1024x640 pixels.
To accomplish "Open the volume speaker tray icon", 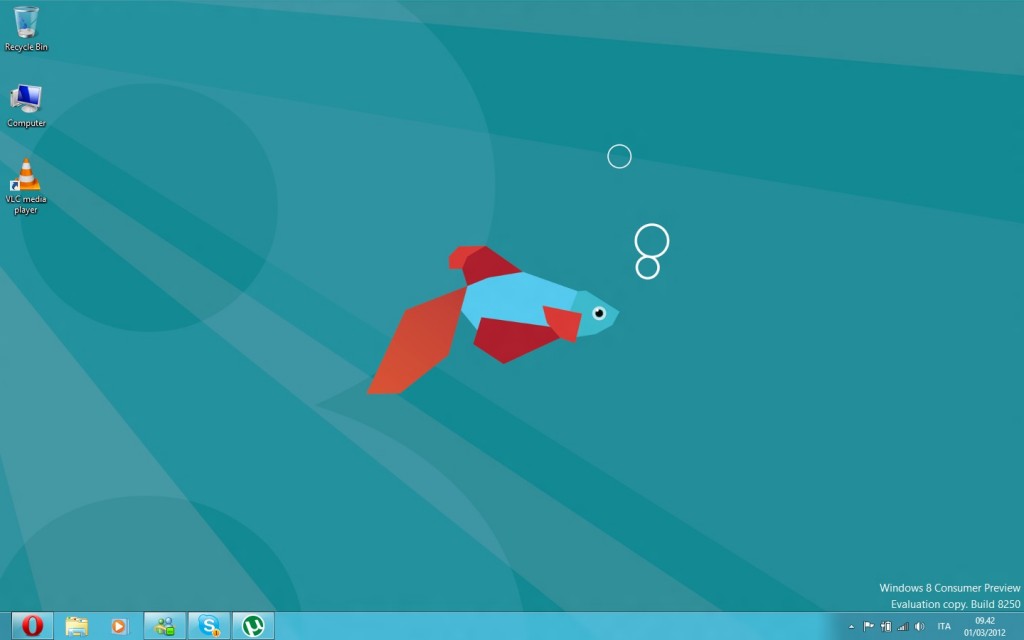I will [920, 626].
